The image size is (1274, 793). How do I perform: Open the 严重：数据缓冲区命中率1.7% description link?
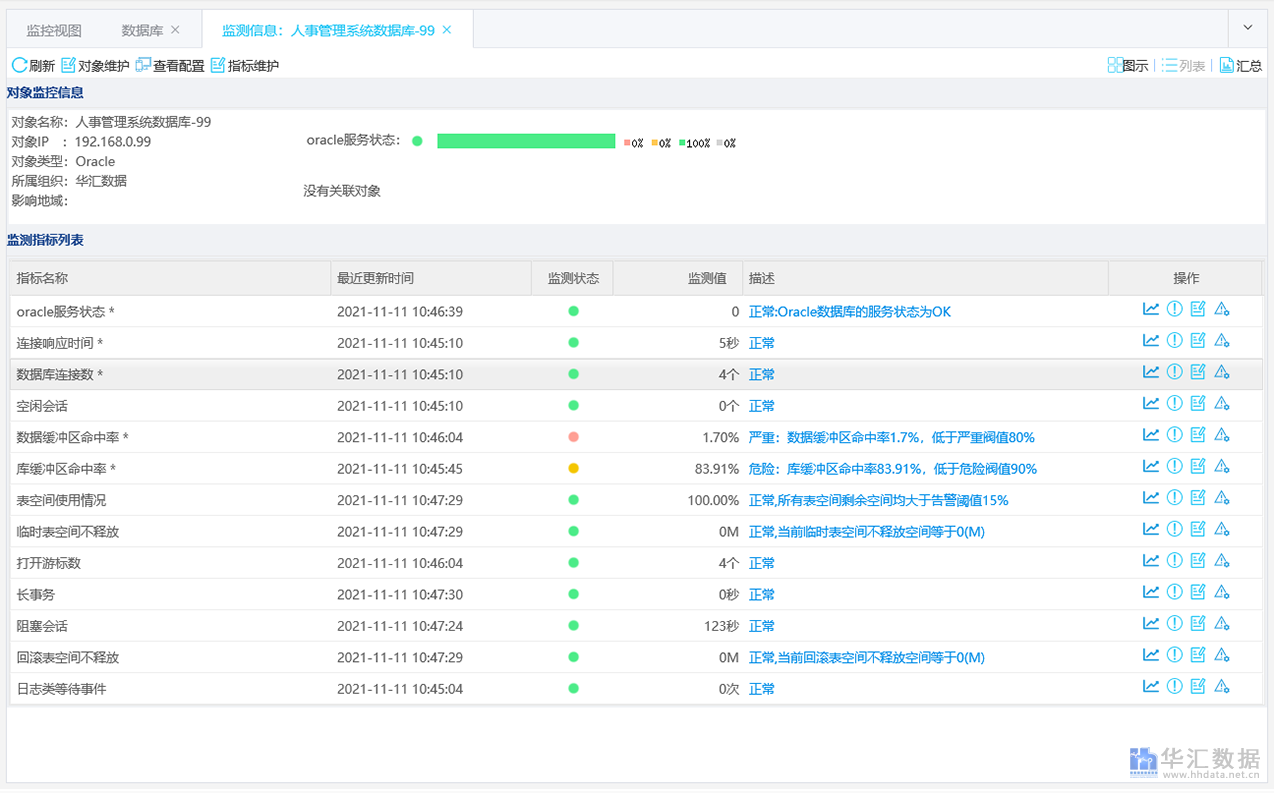click(892, 437)
